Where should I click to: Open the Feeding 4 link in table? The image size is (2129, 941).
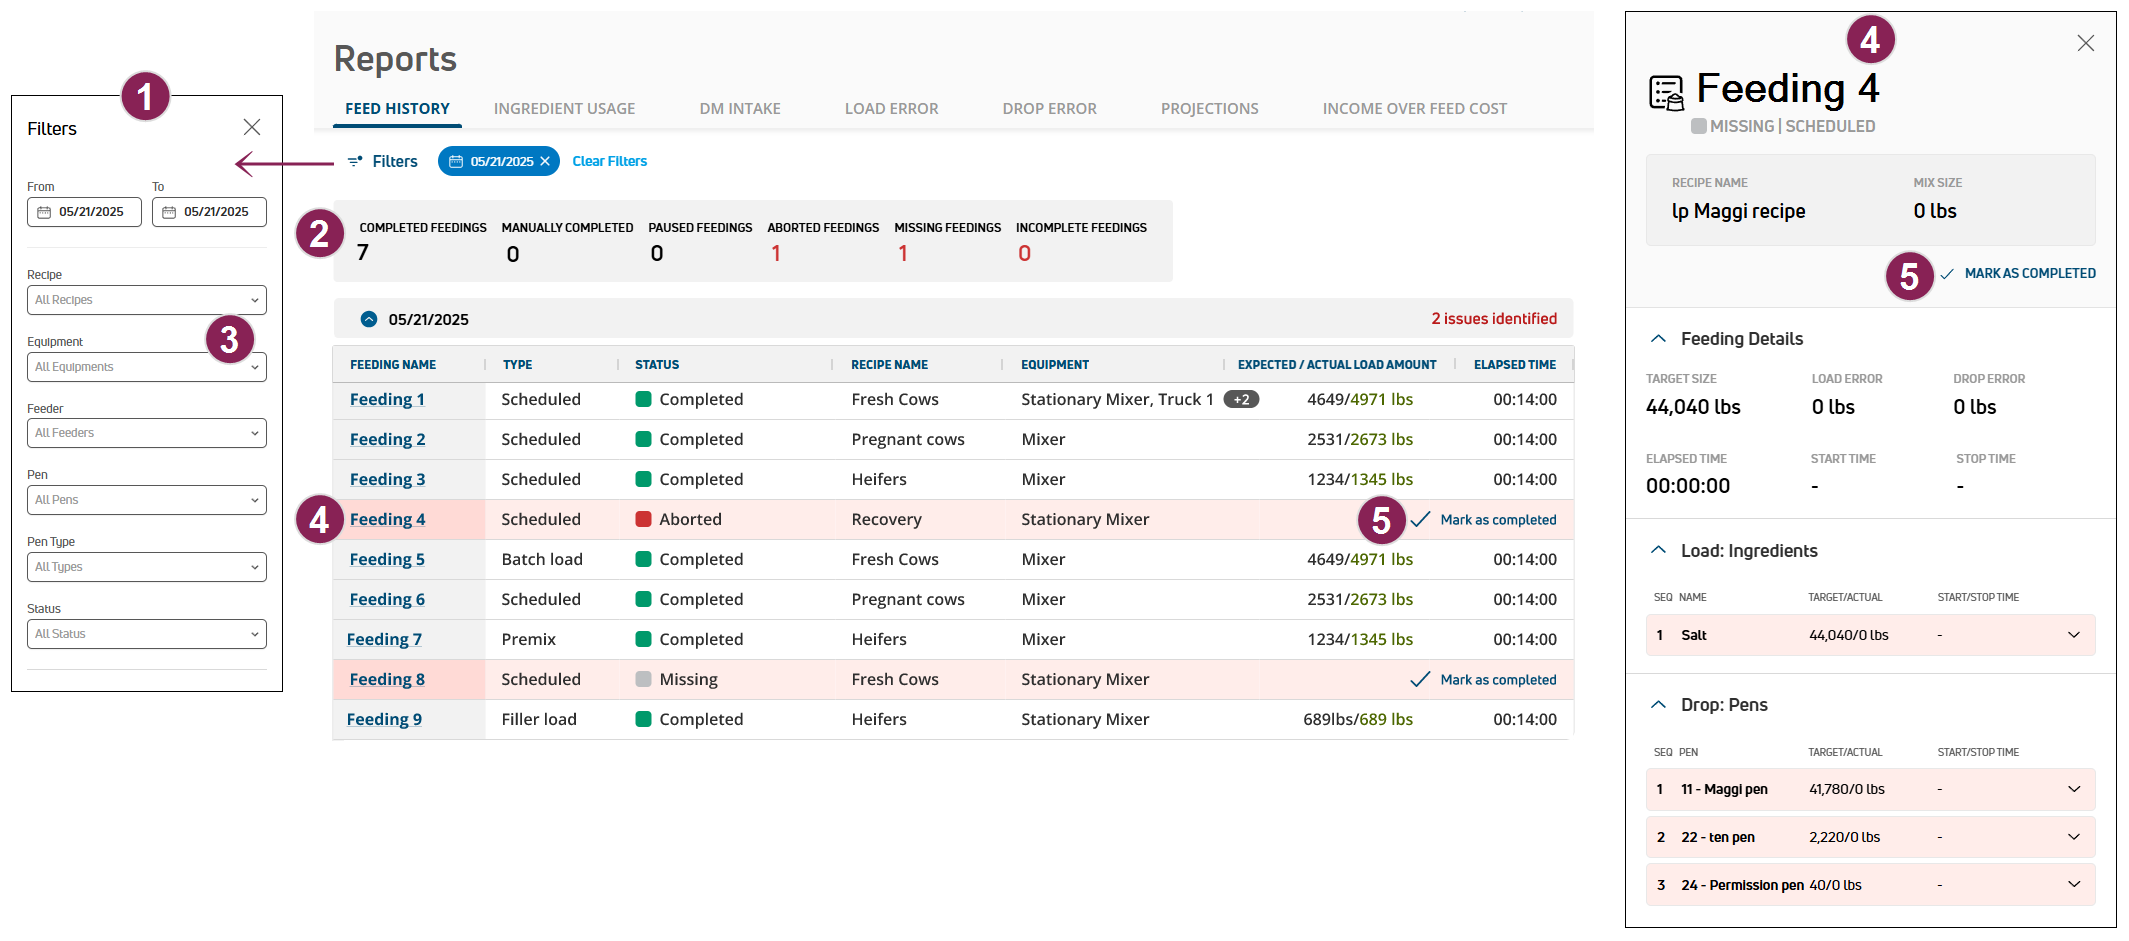tap(387, 519)
